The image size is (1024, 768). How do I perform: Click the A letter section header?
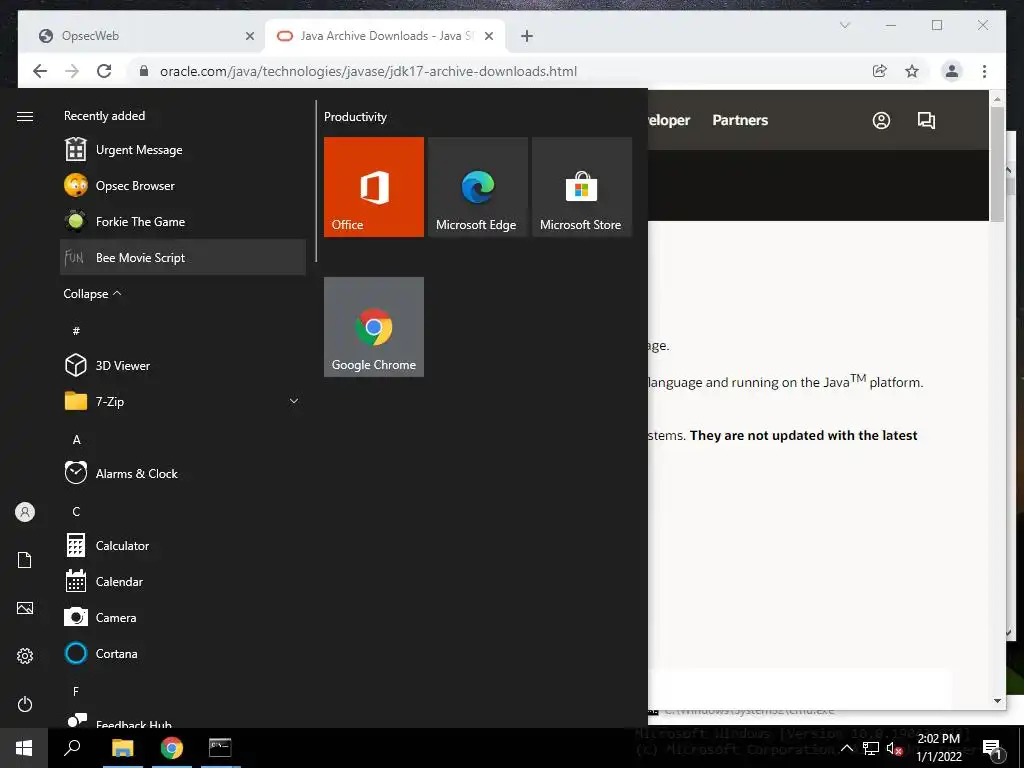pyautogui.click(x=76, y=440)
